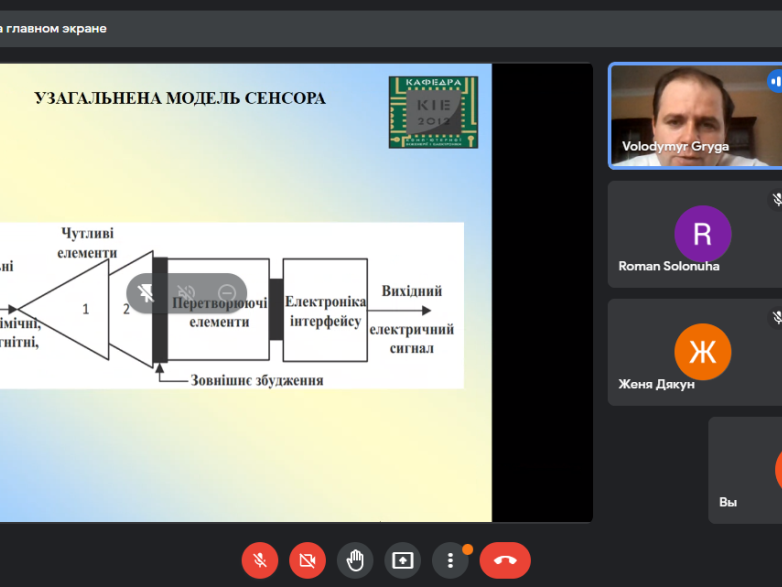The height and width of the screenshot is (587, 782).
Task: Click the speaking indicator on Volodymyr's tile
Action: (x=775, y=81)
